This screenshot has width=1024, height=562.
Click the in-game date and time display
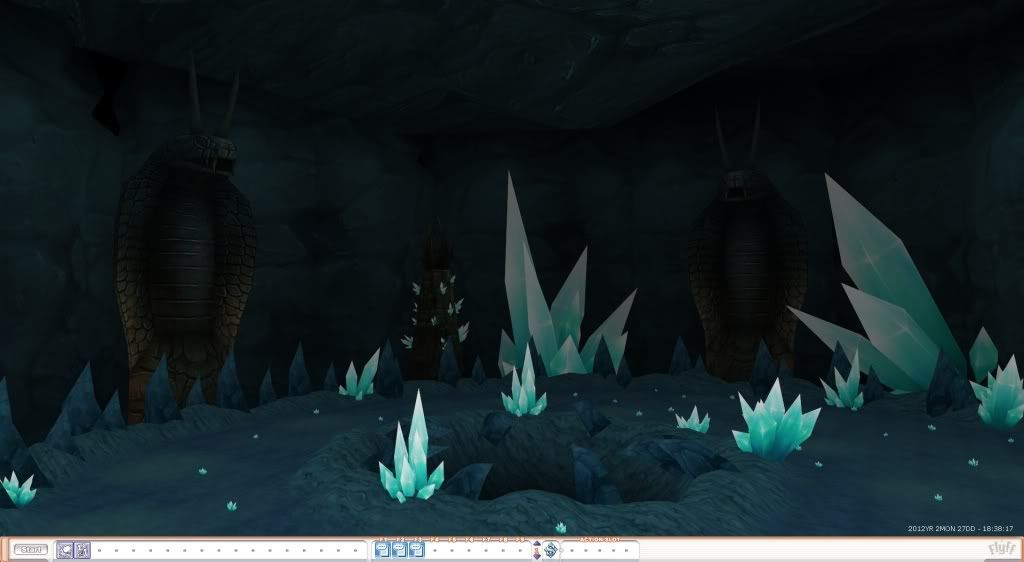point(960,528)
